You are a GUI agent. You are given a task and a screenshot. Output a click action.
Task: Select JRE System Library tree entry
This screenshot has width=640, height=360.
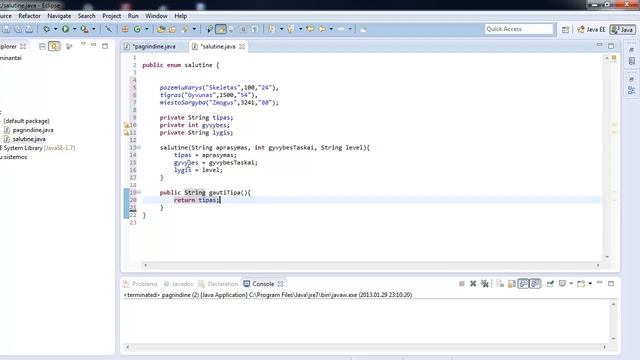pyautogui.click(x=38, y=148)
